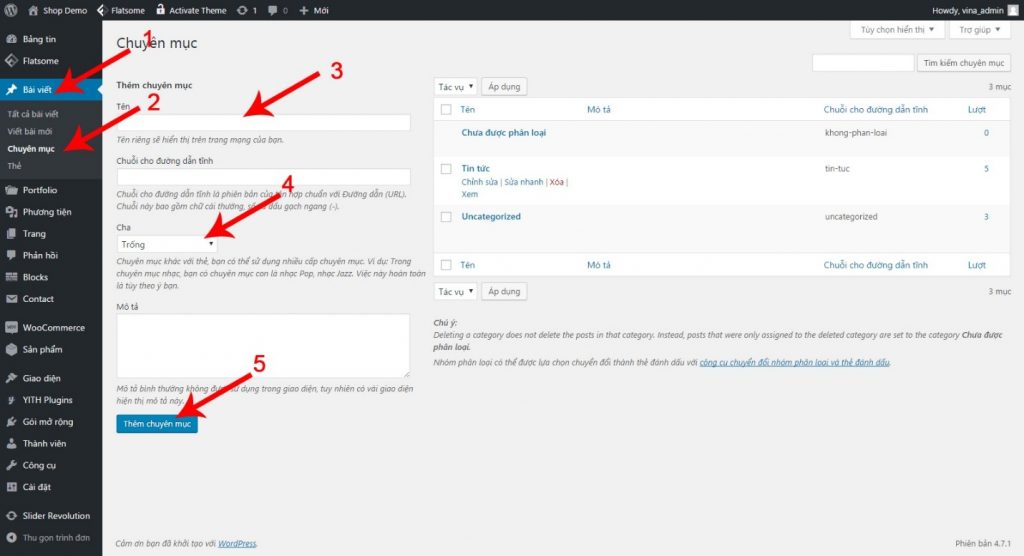Image resolution: width=1024 pixels, height=556 pixels.
Task: Click the Phương tiện media icon
Action: tap(11, 212)
